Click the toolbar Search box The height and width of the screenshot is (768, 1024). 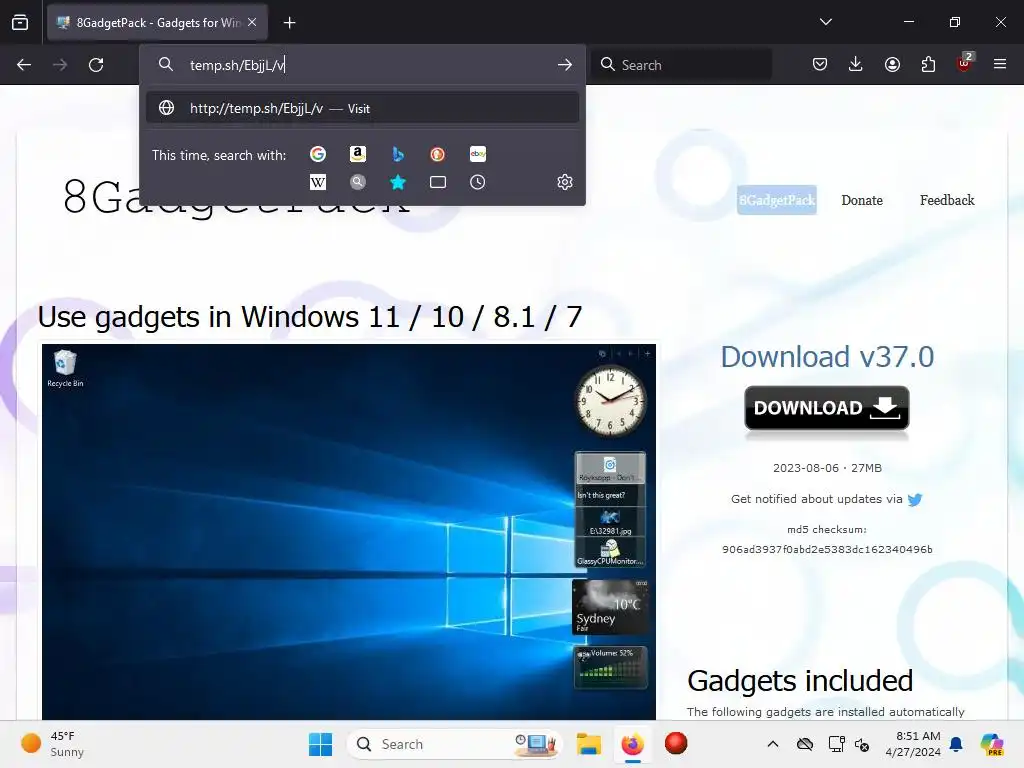coord(682,65)
